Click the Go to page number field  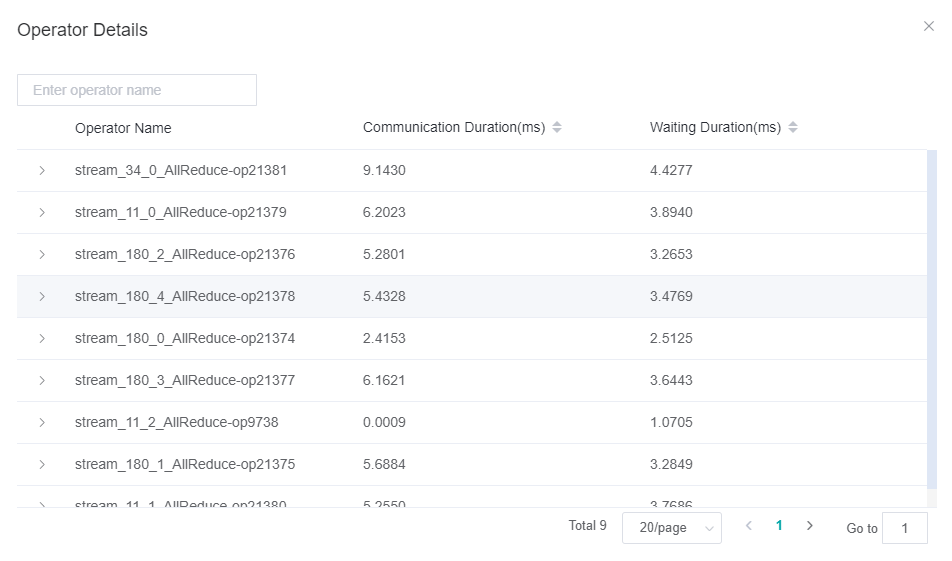click(x=905, y=528)
